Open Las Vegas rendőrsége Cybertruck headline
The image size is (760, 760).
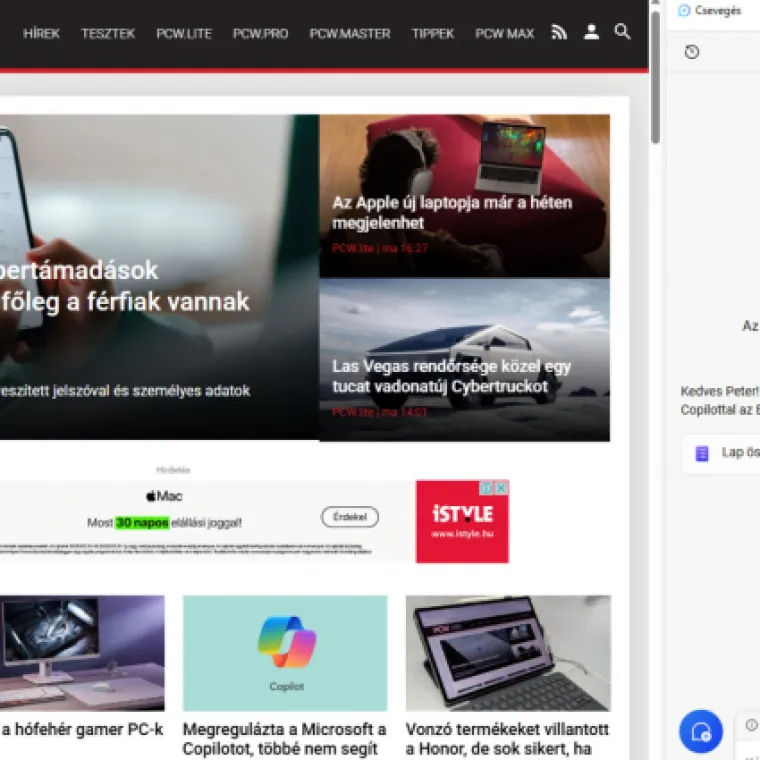click(451, 376)
